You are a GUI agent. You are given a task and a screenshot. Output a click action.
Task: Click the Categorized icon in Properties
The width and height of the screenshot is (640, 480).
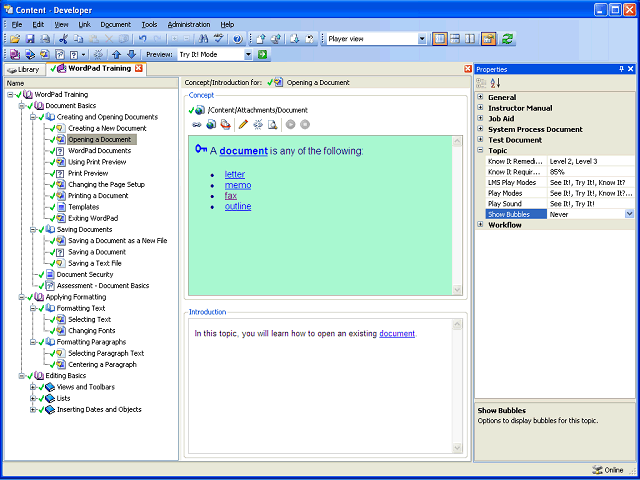(481, 83)
